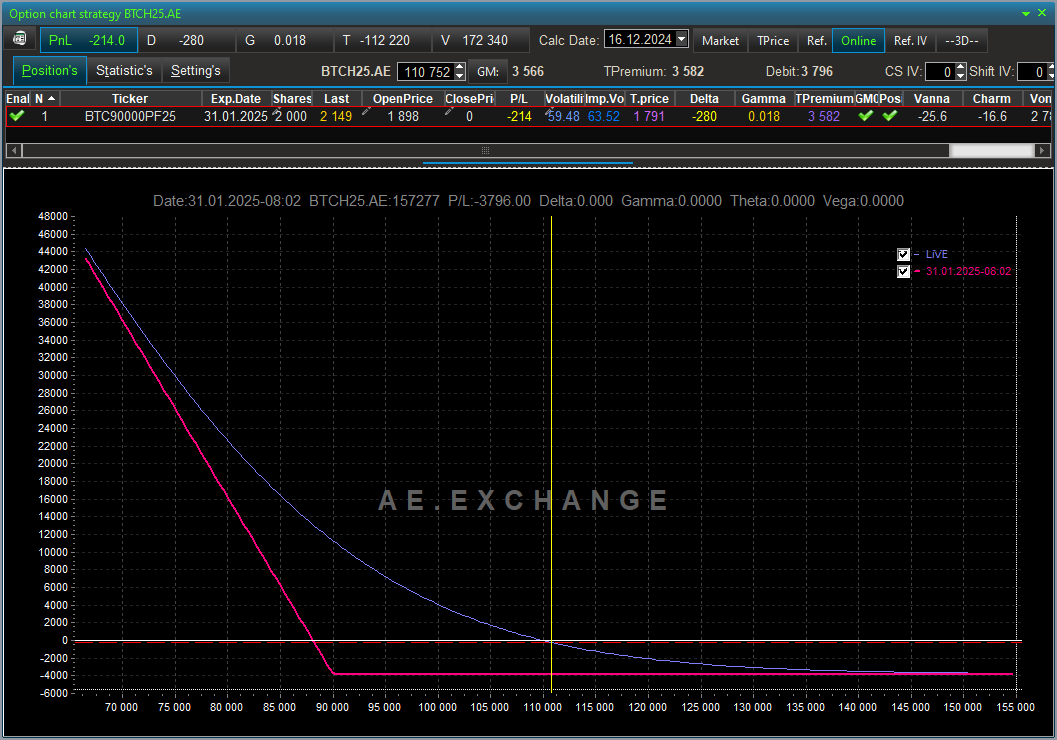This screenshot has height=740, width=1057.
Task: Click the yellow vertical price marker line on chart
Action: 551,452
